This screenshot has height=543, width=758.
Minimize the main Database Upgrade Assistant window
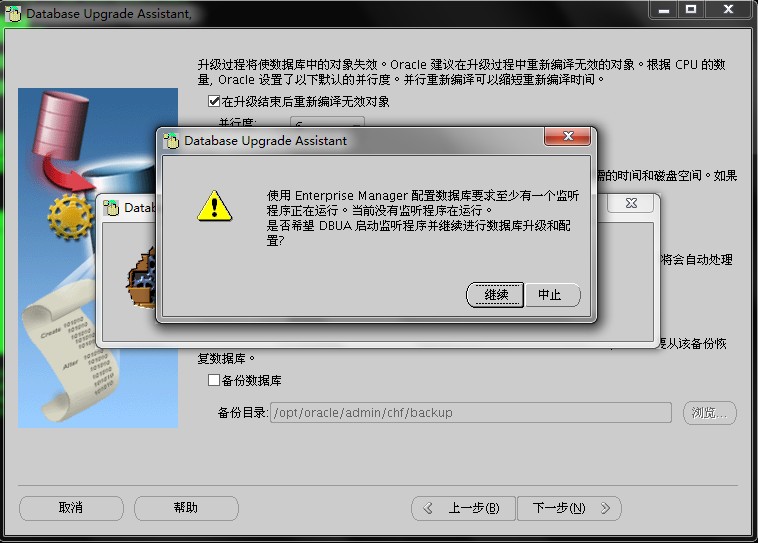[664, 9]
